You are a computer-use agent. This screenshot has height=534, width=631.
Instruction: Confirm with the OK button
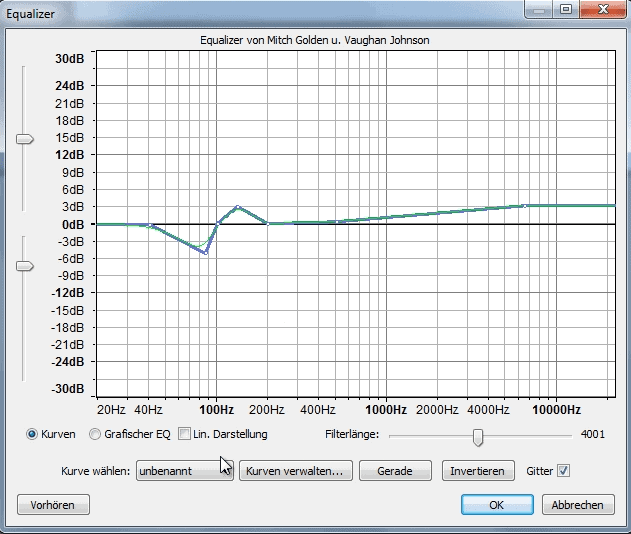497,505
